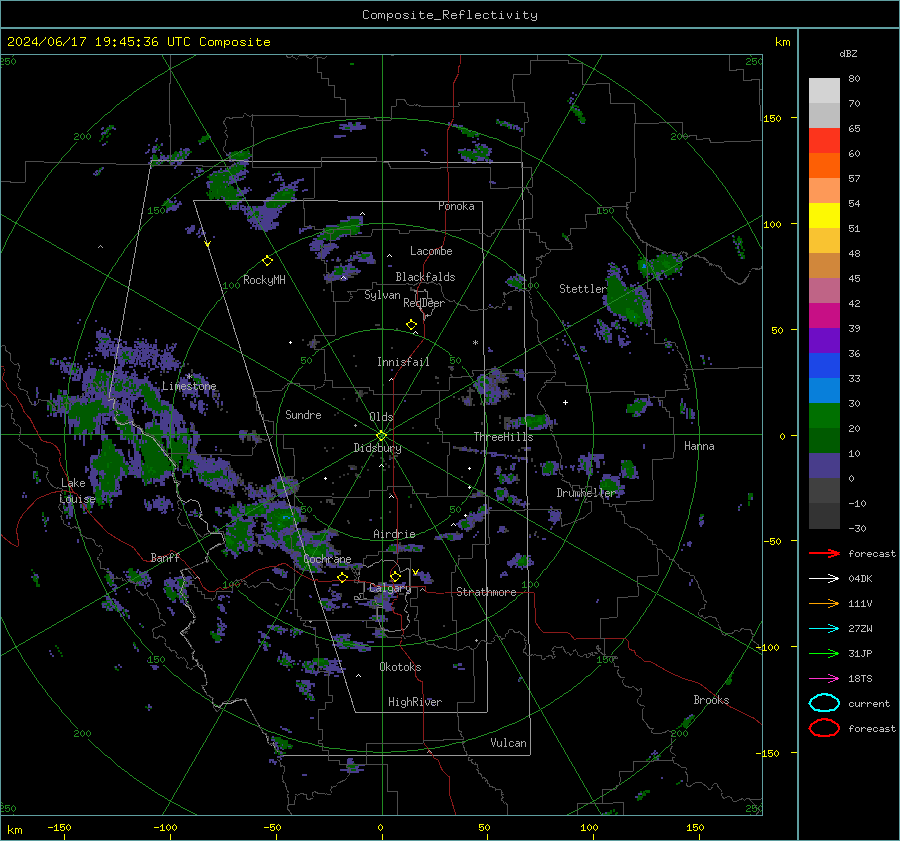Select the slate purple 10 dBZ band
The height and width of the screenshot is (841, 900).
pos(824,465)
